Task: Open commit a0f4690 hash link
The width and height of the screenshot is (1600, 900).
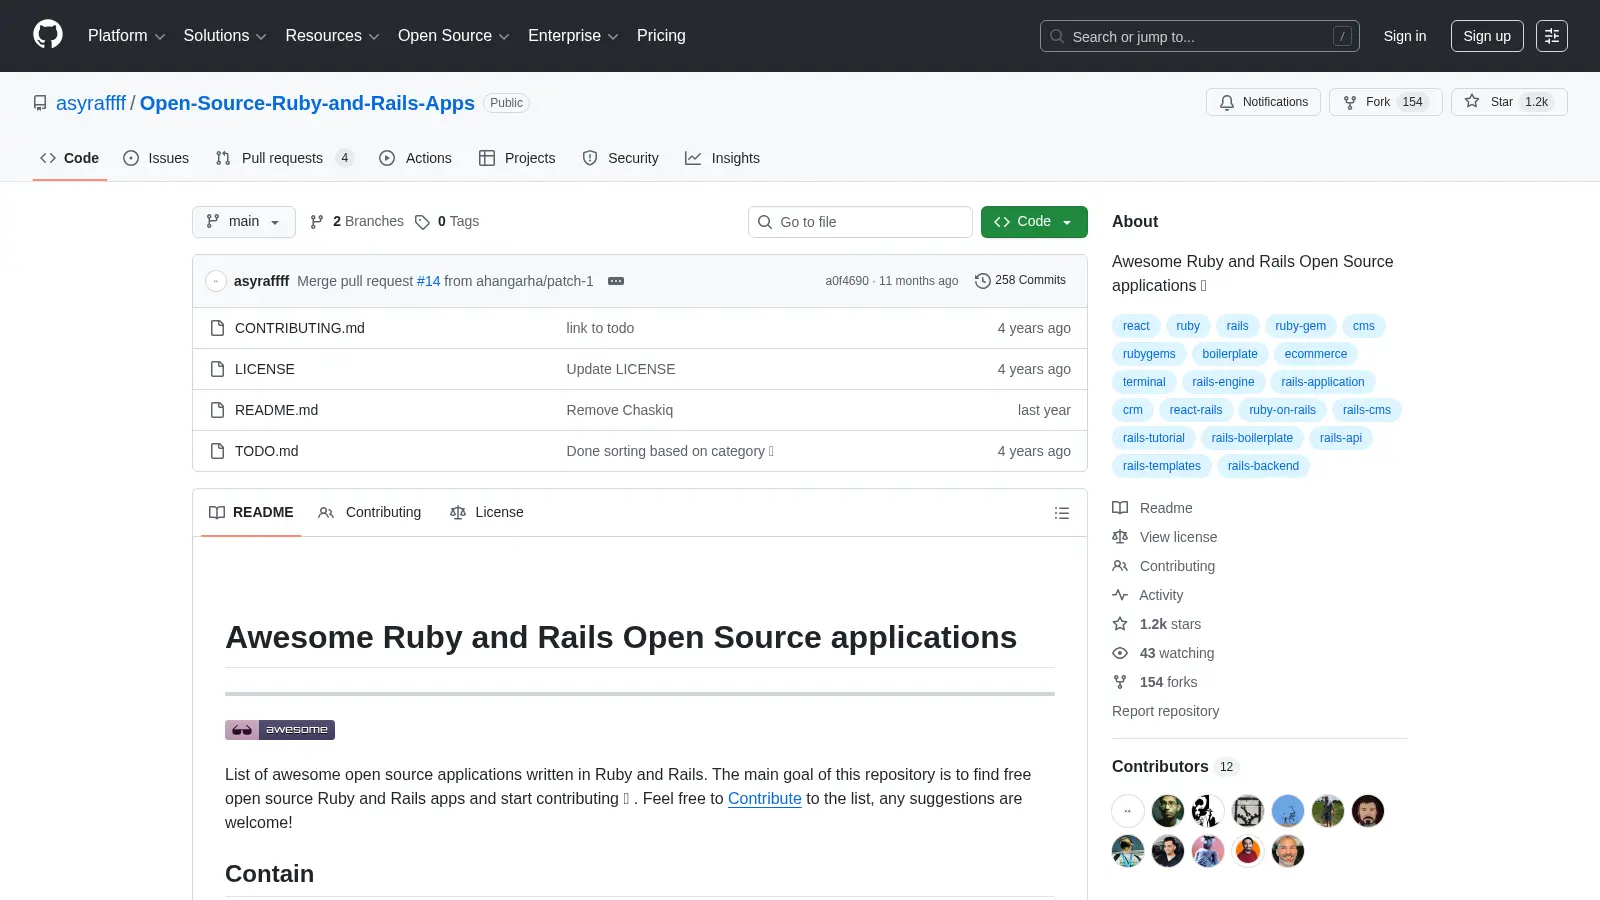Action: tap(846, 281)
